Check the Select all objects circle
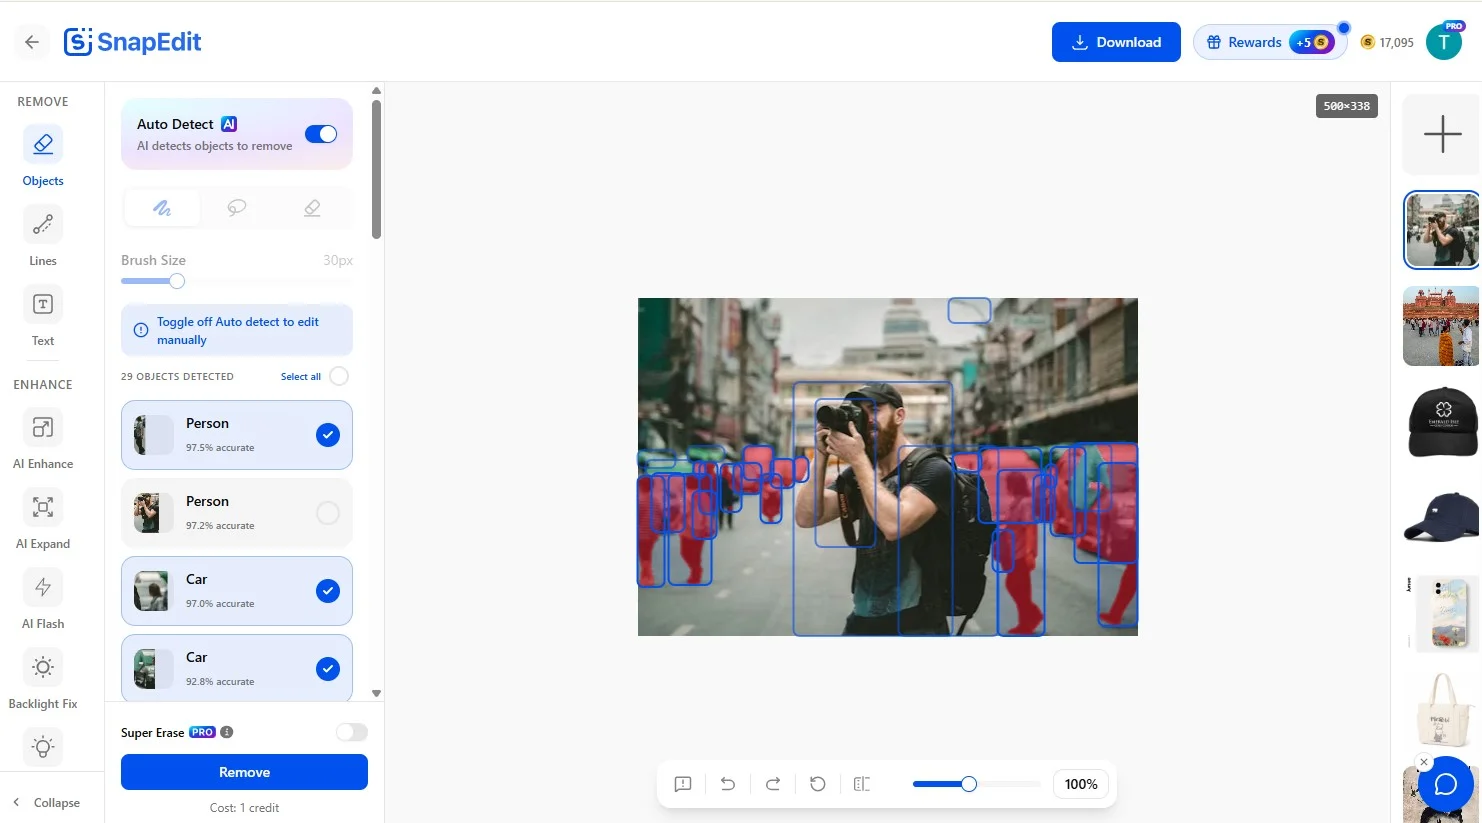 (339, 376)
